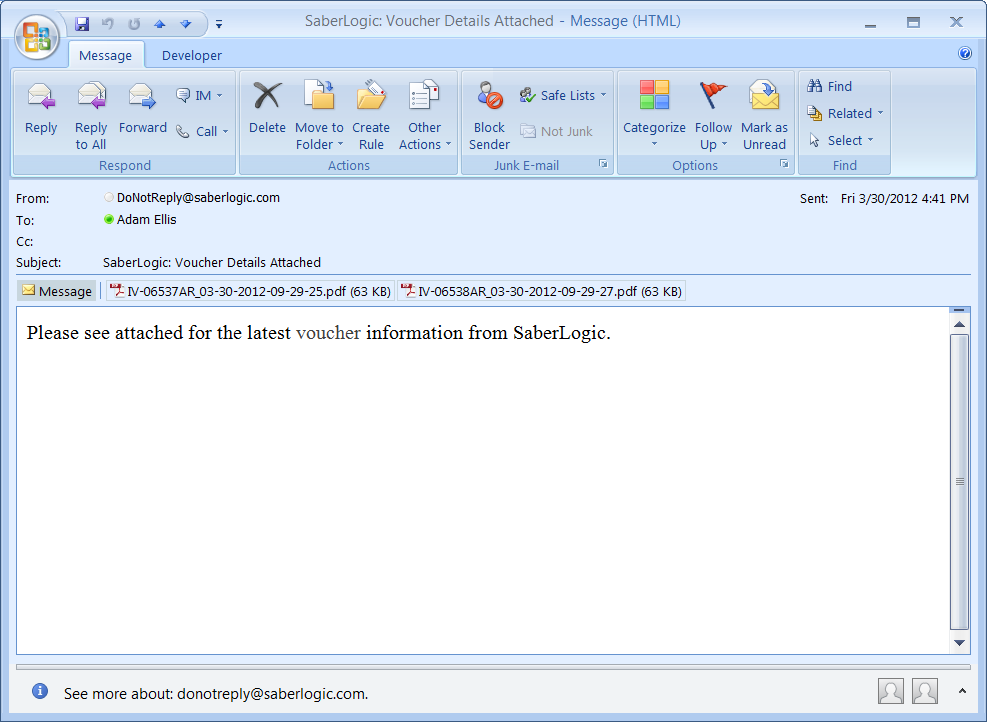Click the Office orb button
Viewport: 987px width, 722px height.
[38, 37]
